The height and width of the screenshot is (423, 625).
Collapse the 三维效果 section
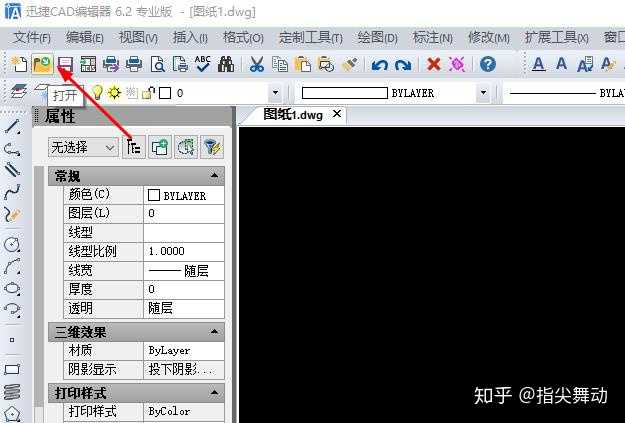(214, 332)
